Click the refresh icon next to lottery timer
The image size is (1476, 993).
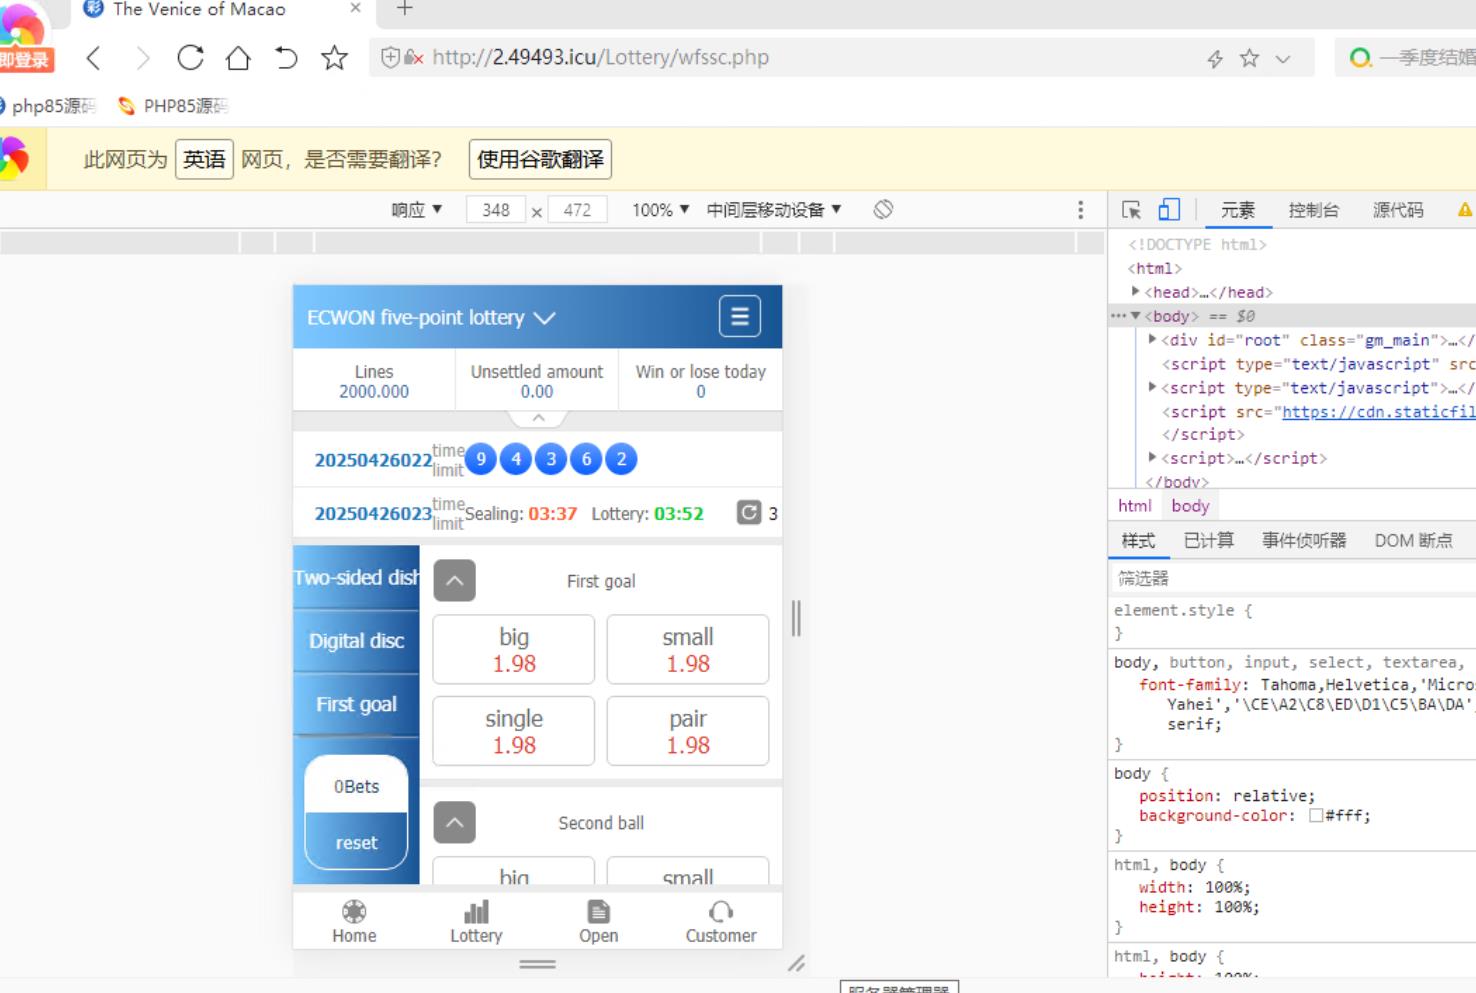click(x=748, y=513)
